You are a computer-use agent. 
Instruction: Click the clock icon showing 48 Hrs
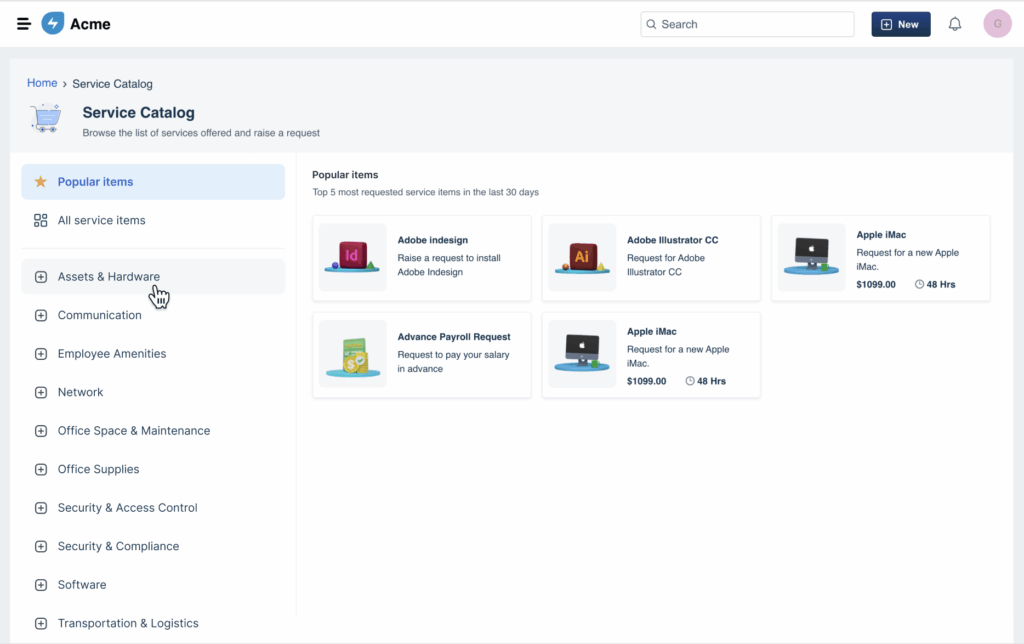pyautogui.click(x=921, y=284)
